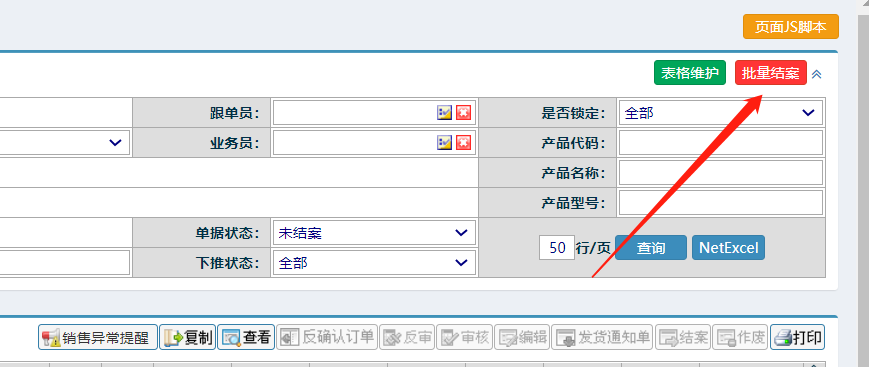869x367 pixels.
Task: Click the 查询 search button
Action: pyautogui.click(x=651, y=248)
